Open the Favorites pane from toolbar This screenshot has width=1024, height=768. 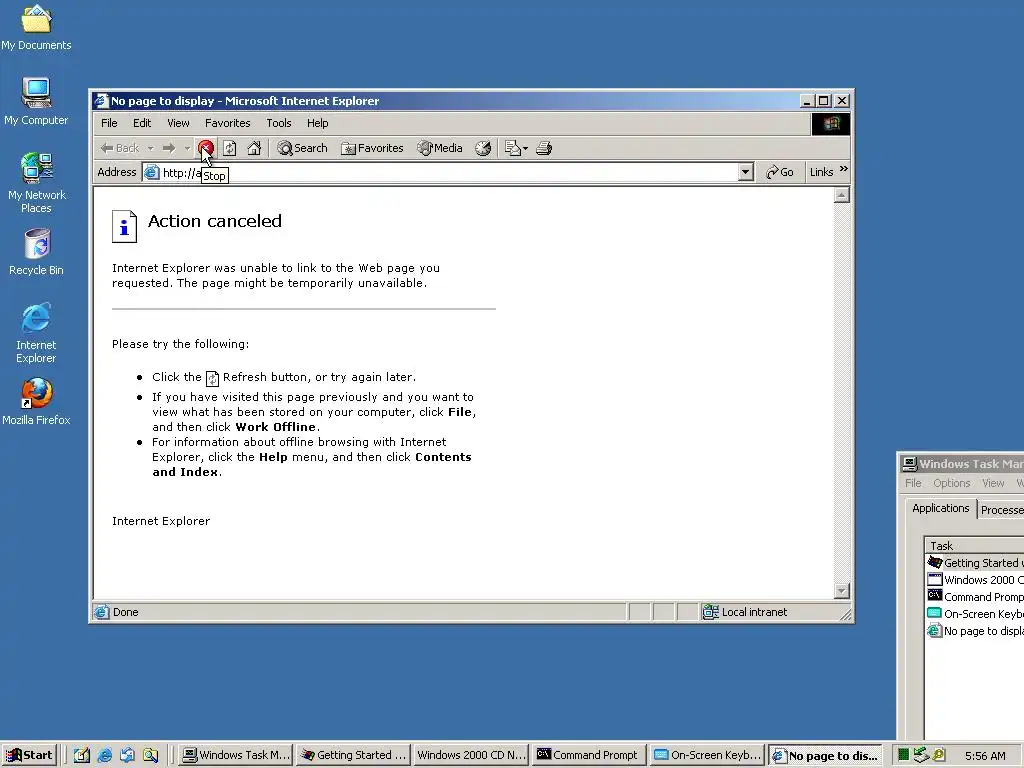(372, 148)
